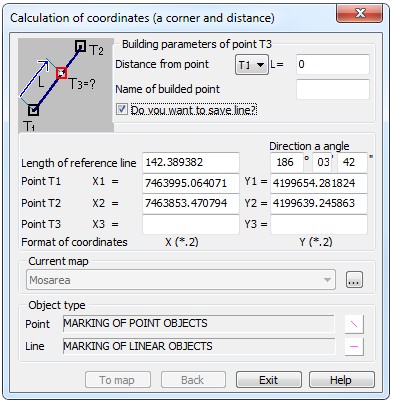The width and height of the screenshot is (393, 404).
Task: Click the Exit button
Action: (269, 380)
